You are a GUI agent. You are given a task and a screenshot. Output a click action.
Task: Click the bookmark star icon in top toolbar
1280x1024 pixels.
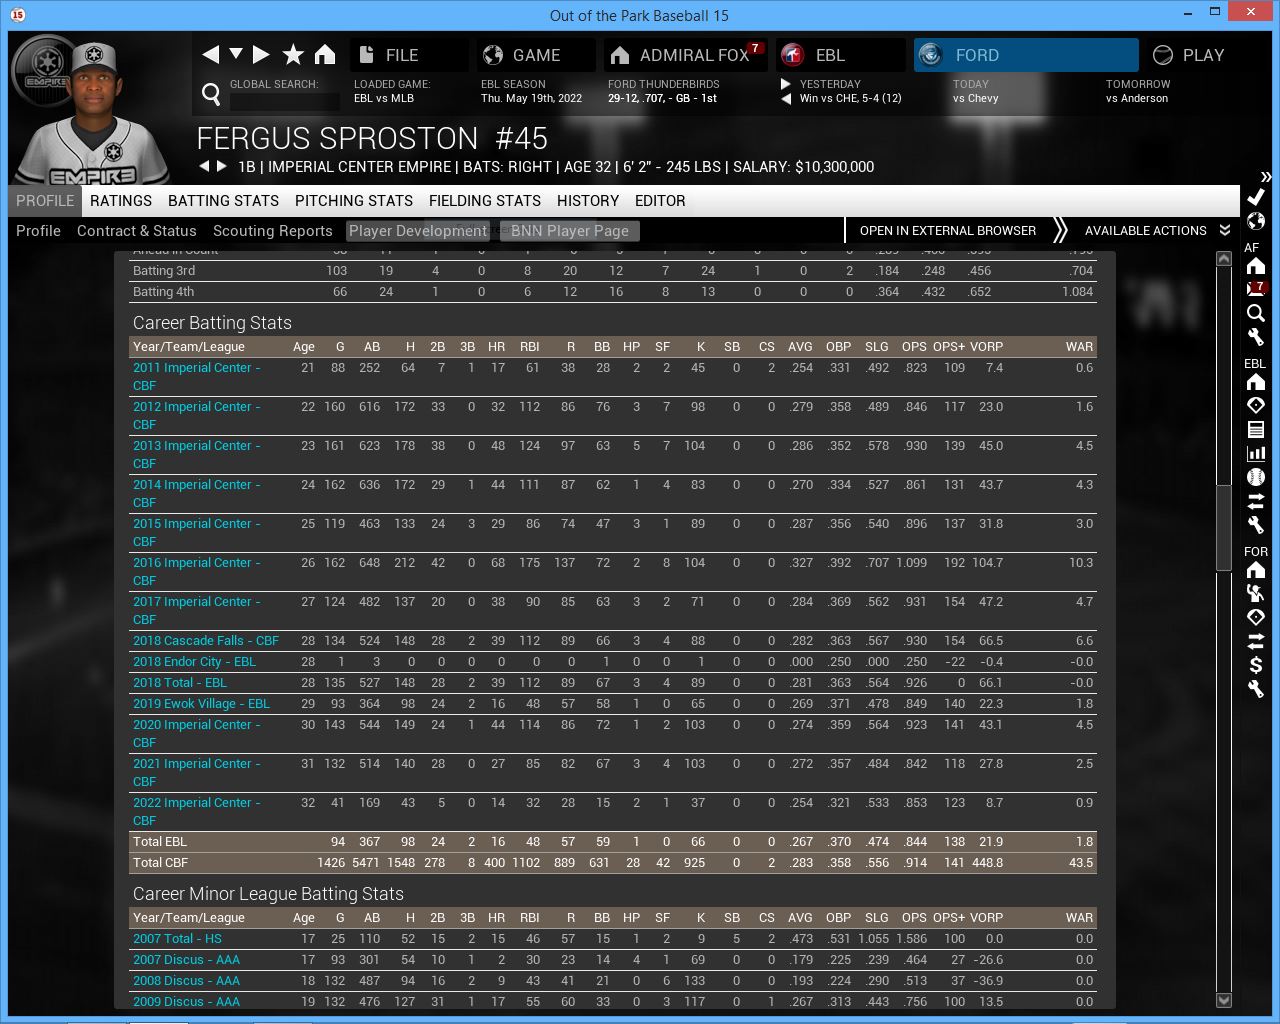(293, 55)
